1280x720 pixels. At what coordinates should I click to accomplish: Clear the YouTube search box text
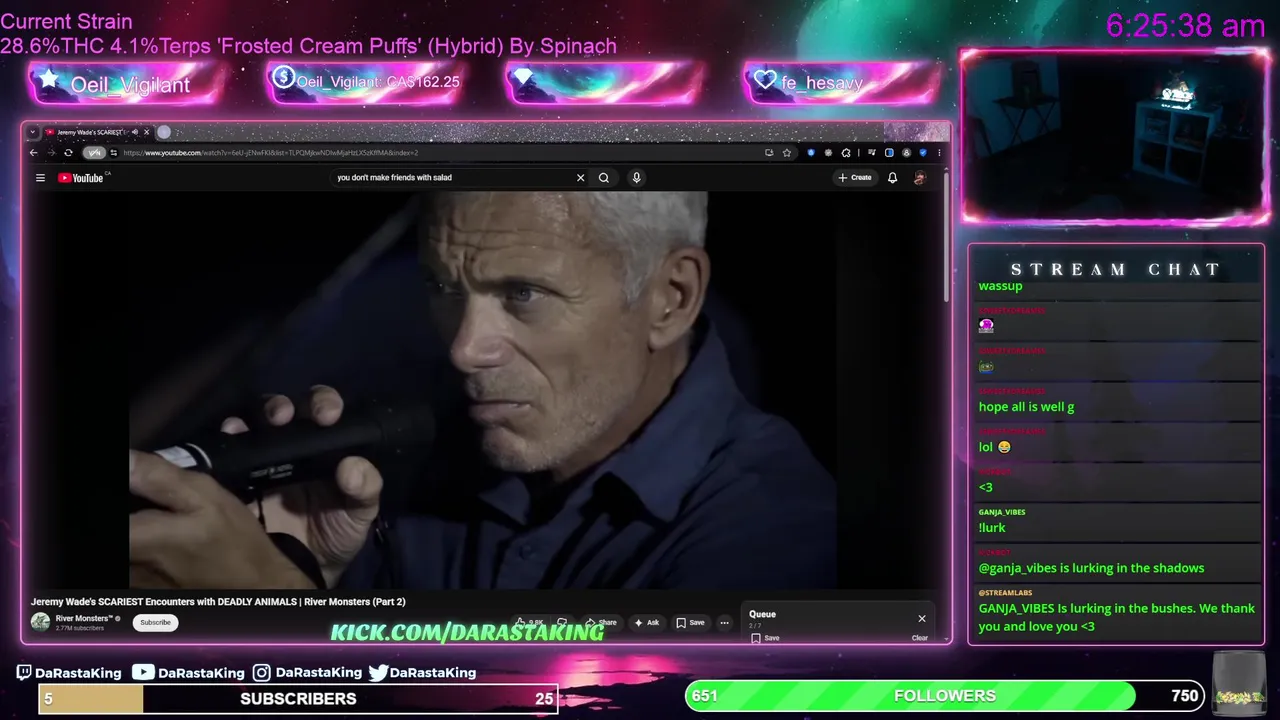[x=580, y=178]
